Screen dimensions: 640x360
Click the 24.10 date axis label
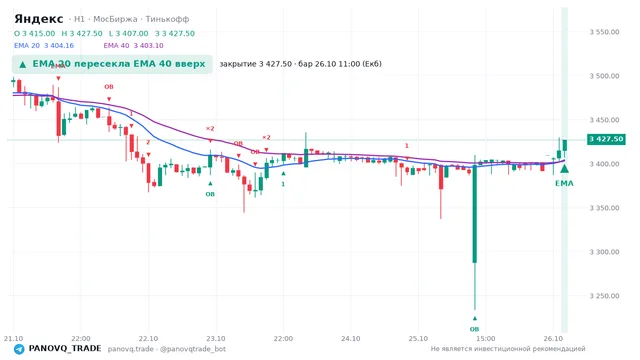(351, 338)
